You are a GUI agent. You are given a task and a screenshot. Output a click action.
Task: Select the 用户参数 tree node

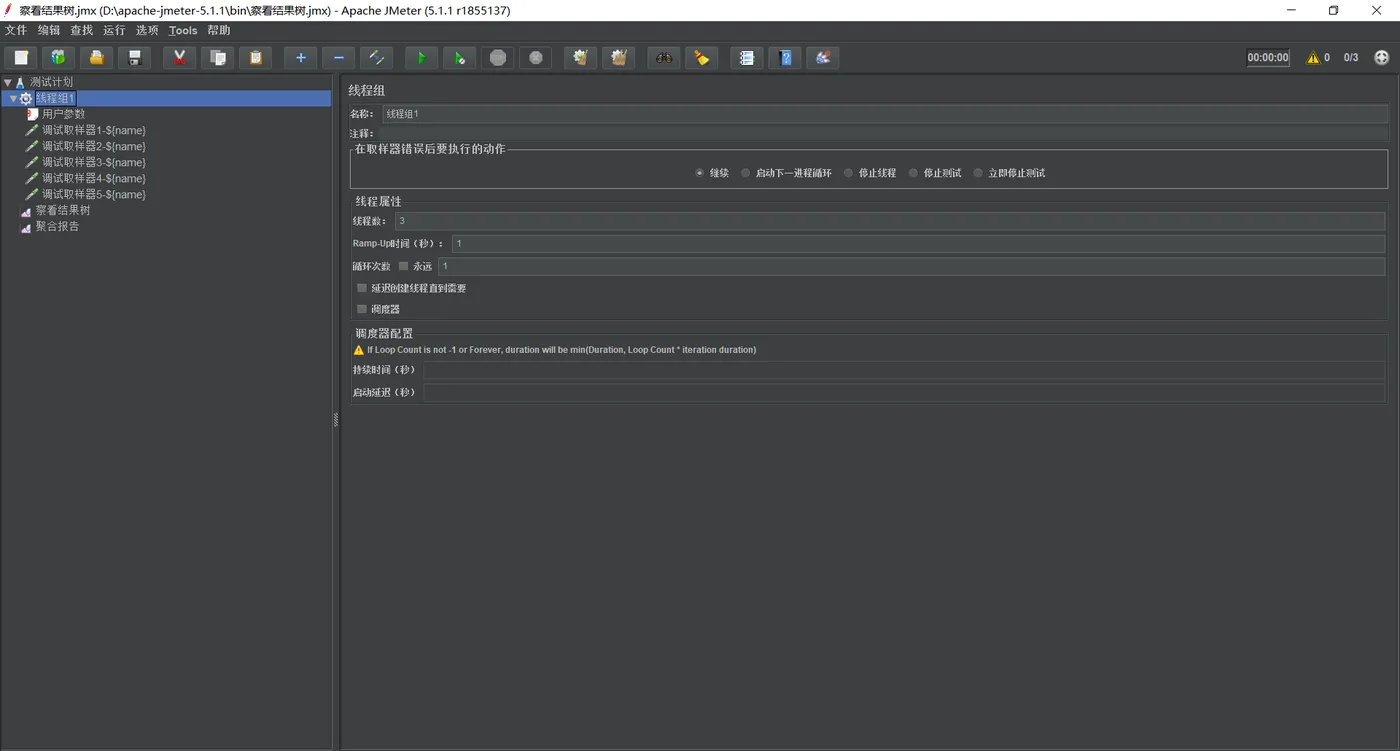63,114
